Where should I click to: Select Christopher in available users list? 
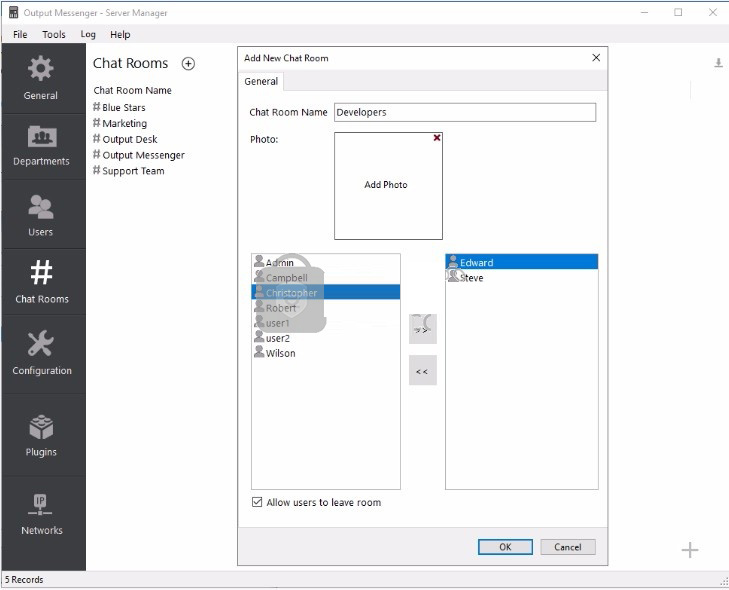[325, 292]
